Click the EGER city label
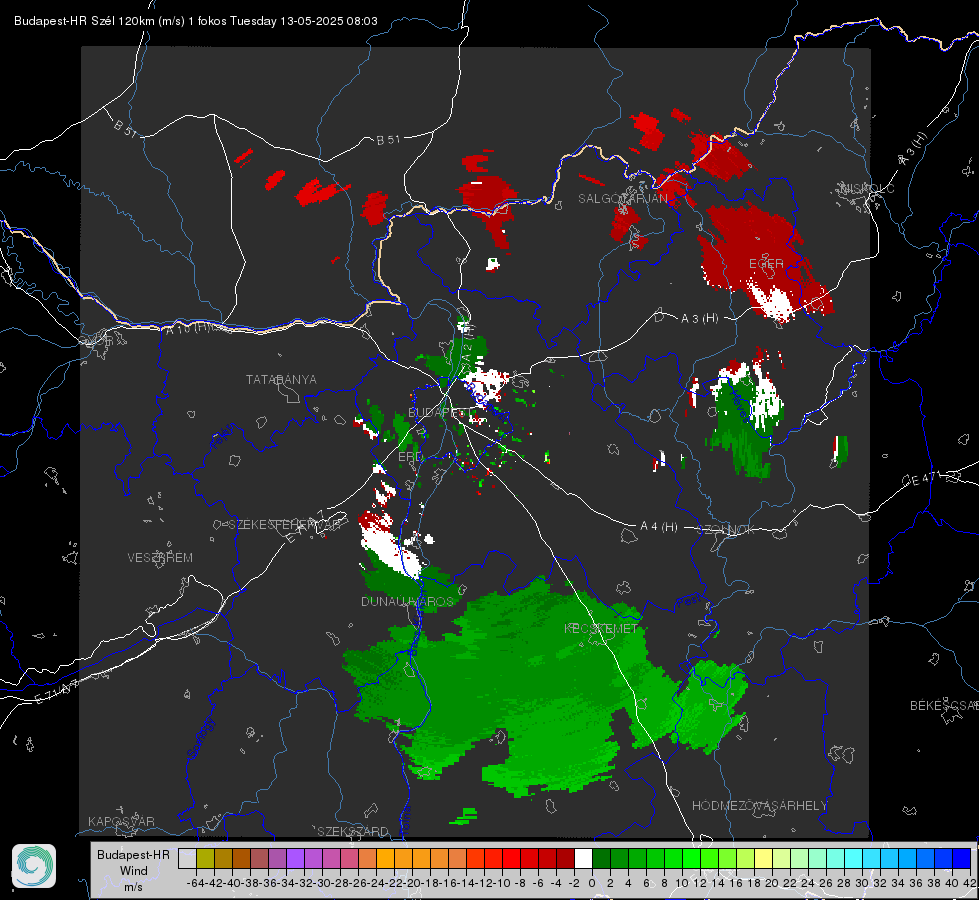979x900 pixels. pos(766,264)
